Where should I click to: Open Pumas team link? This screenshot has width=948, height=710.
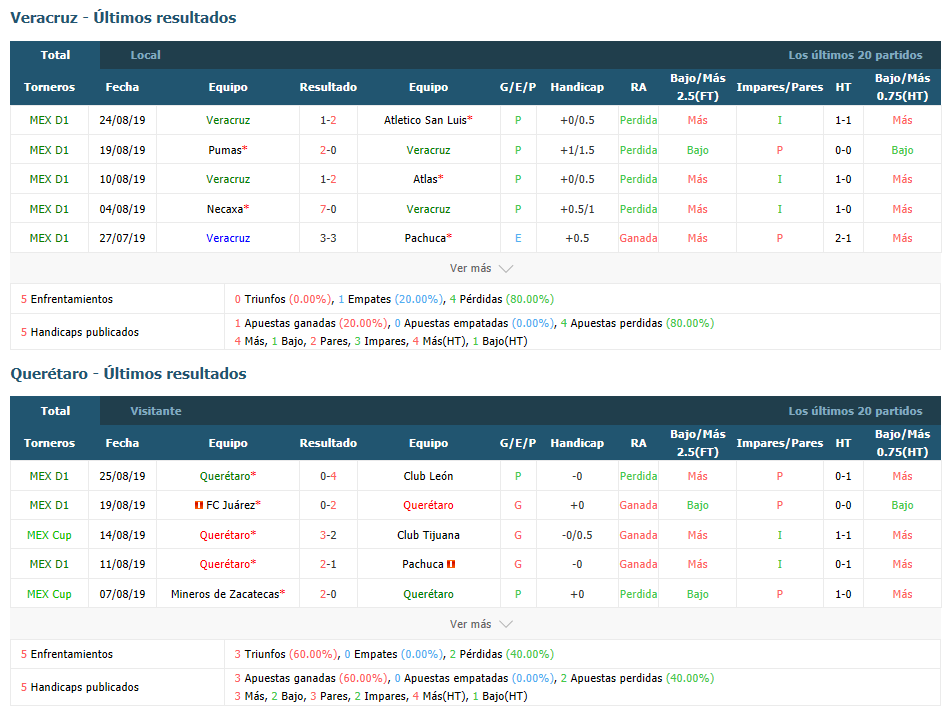(x=225, y=150)
